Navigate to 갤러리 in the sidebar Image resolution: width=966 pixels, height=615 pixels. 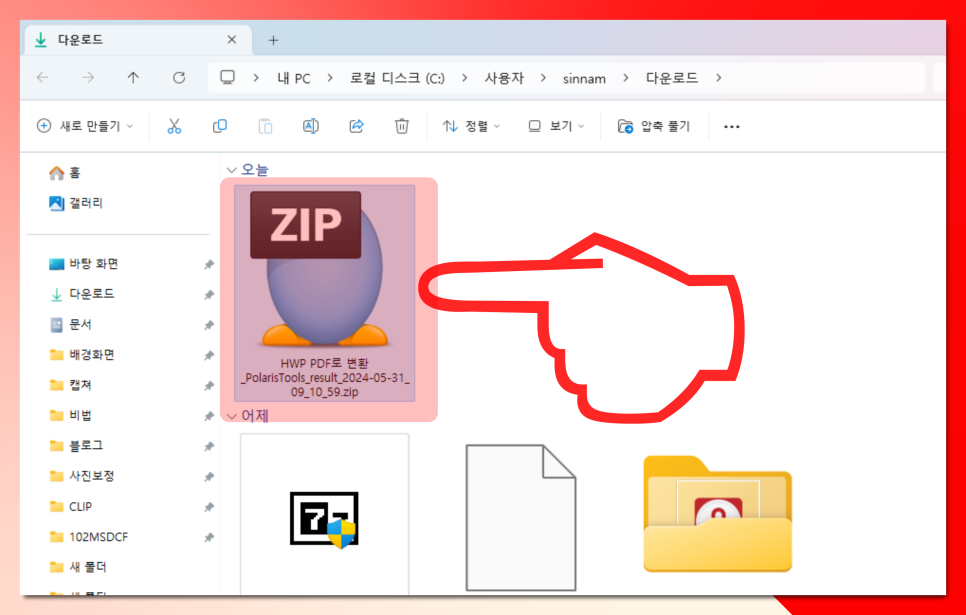point(78,203)
